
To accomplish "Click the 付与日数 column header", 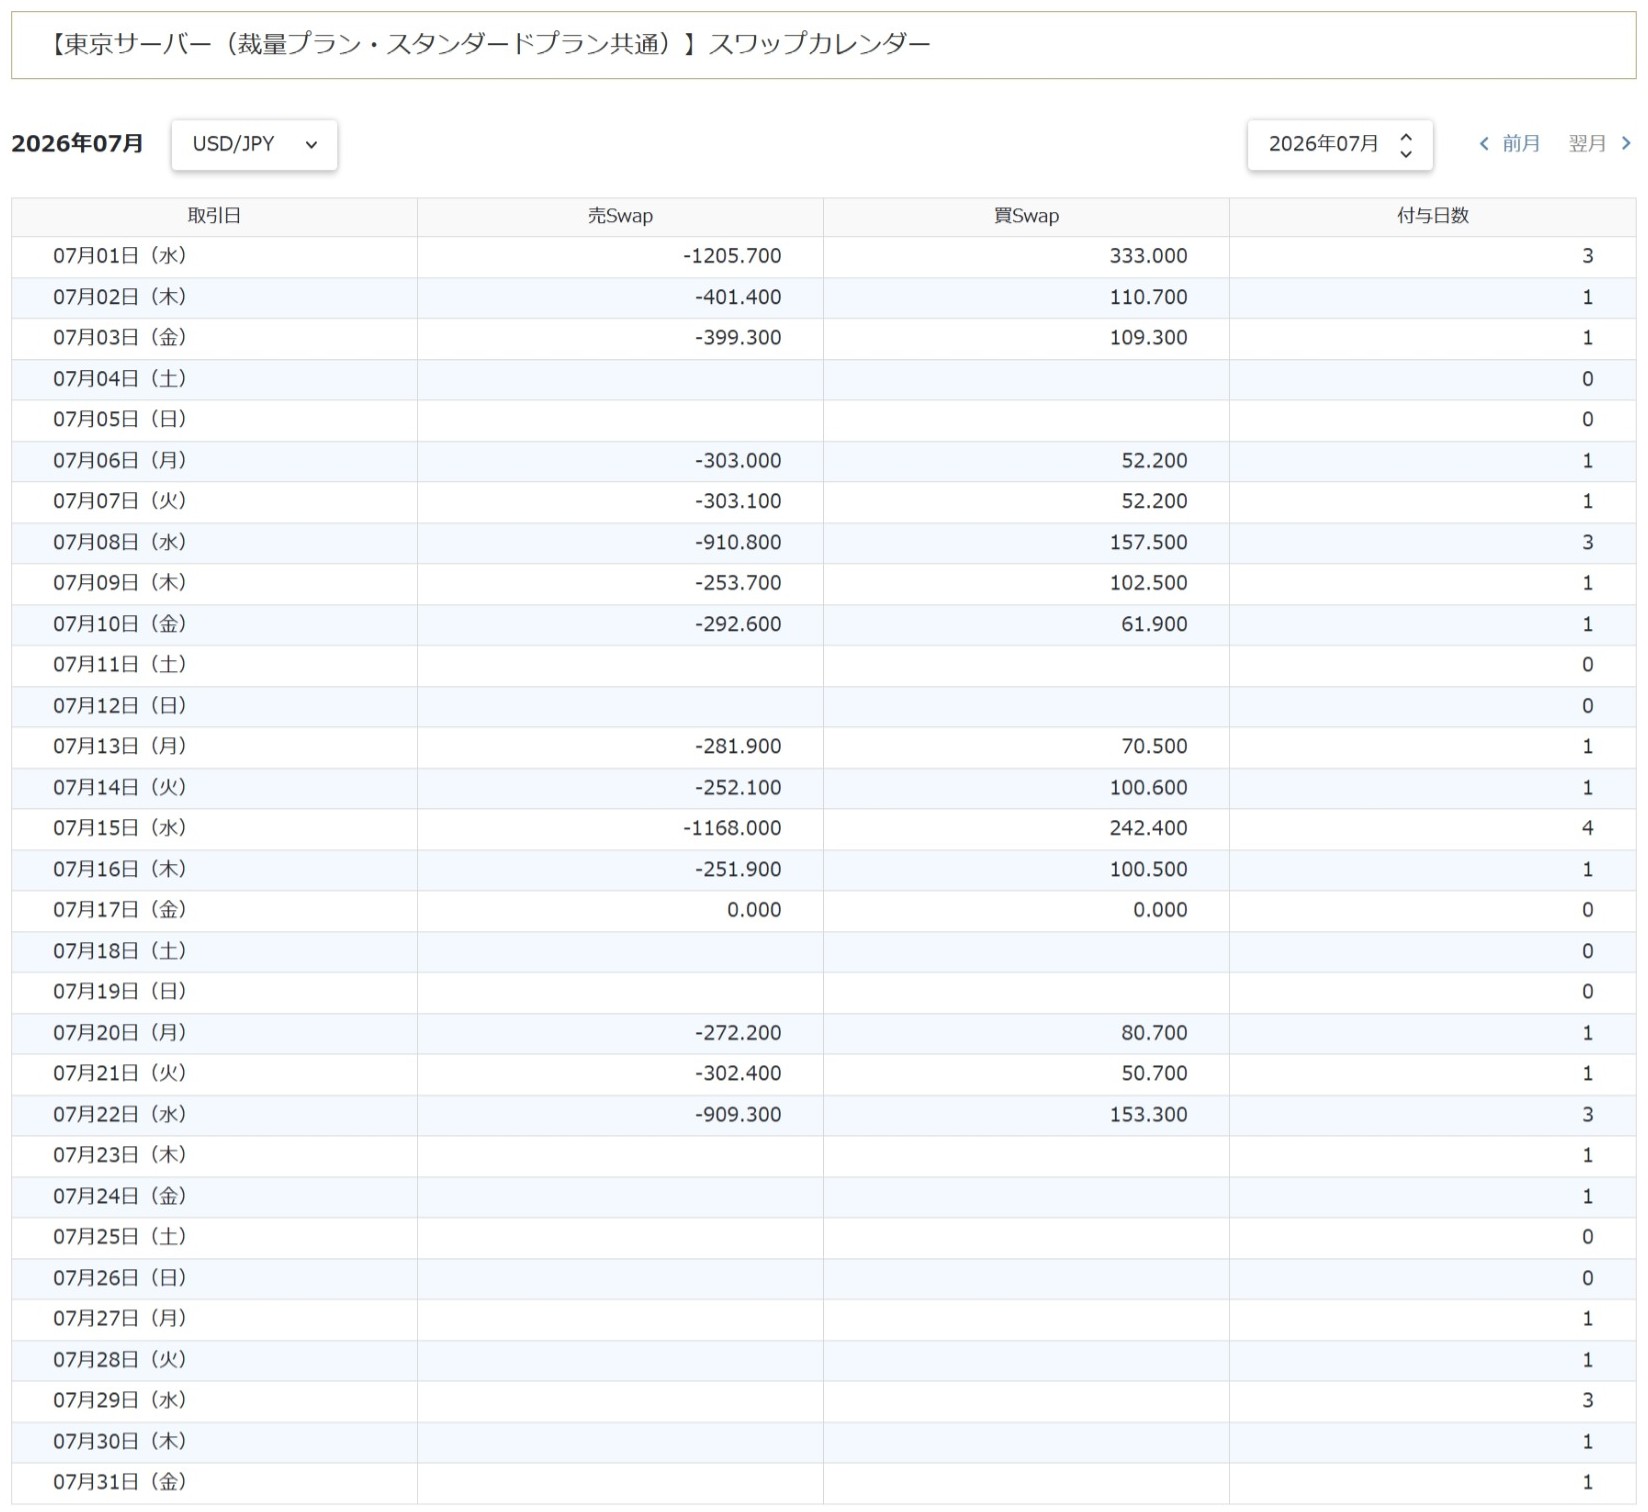I will pos(1433,216).
